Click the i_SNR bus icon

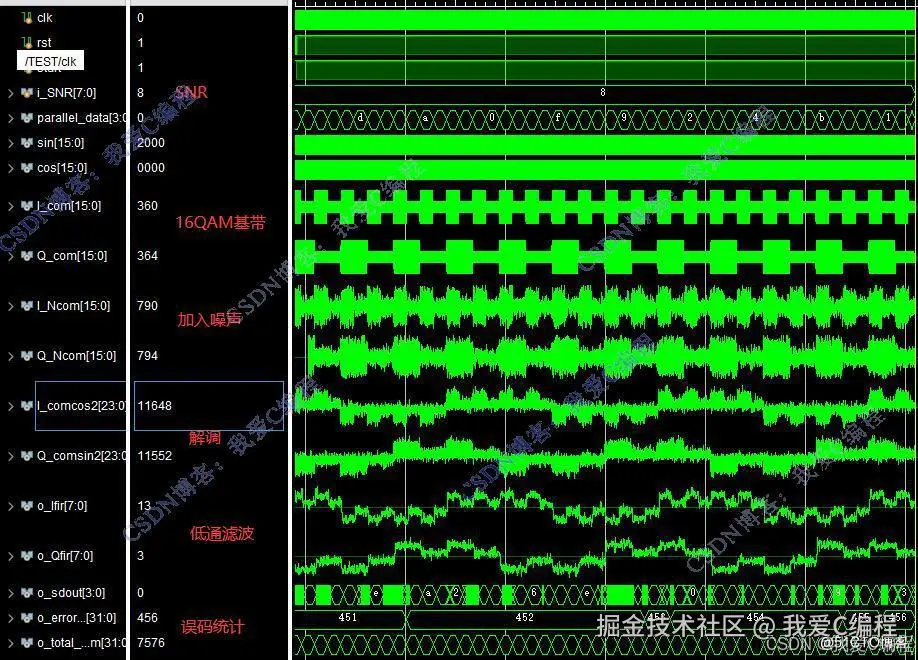[27, 93]
